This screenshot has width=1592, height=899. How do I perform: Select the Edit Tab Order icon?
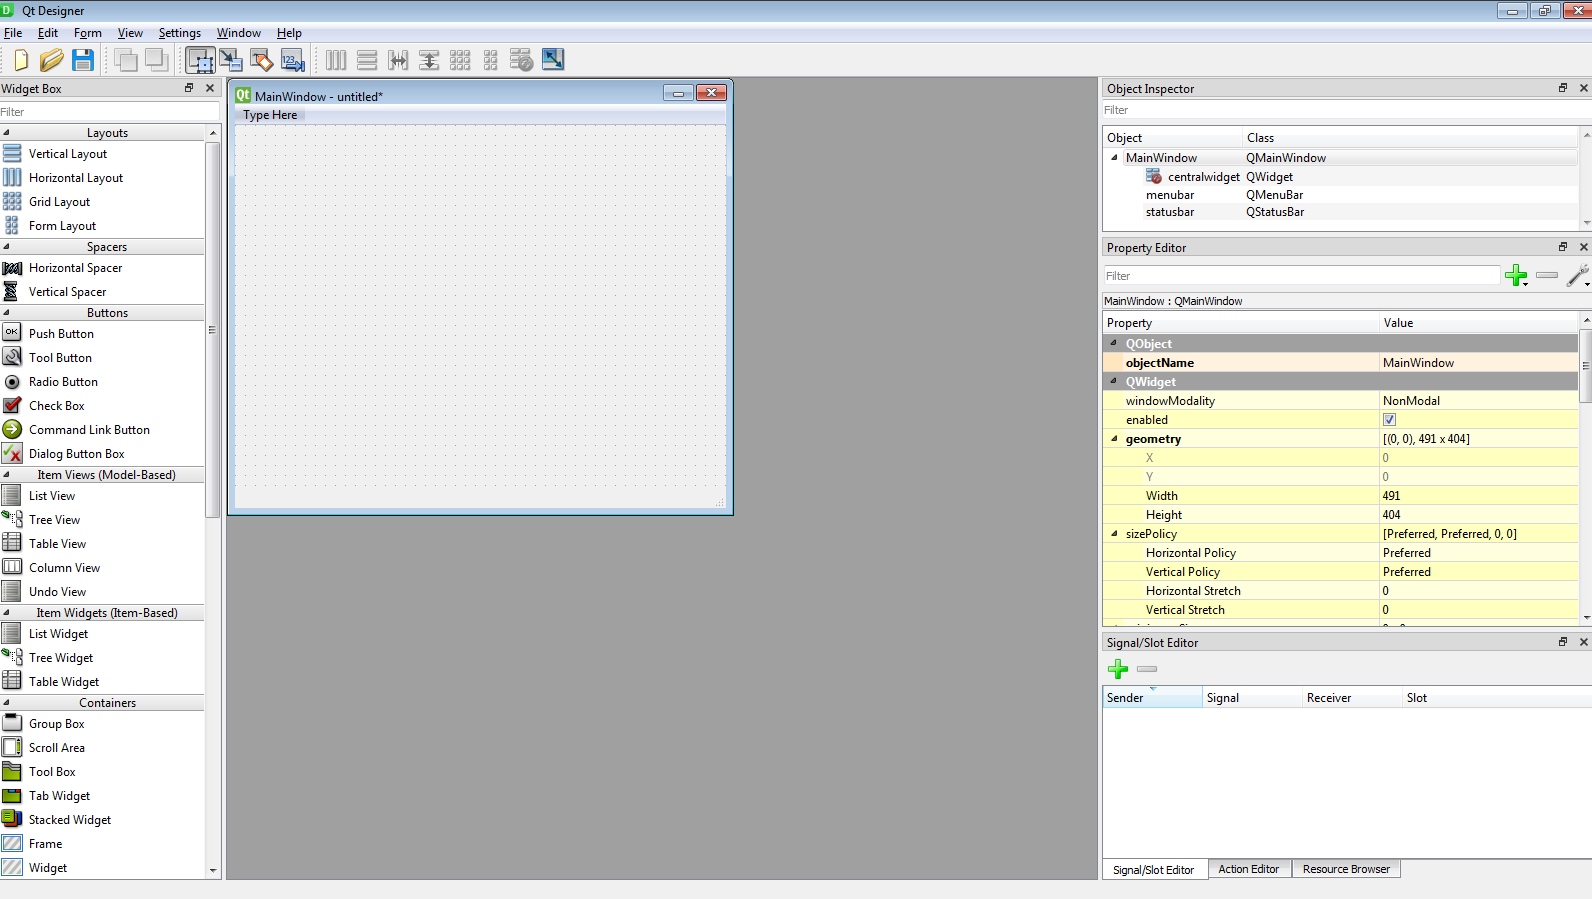(293, 60)
